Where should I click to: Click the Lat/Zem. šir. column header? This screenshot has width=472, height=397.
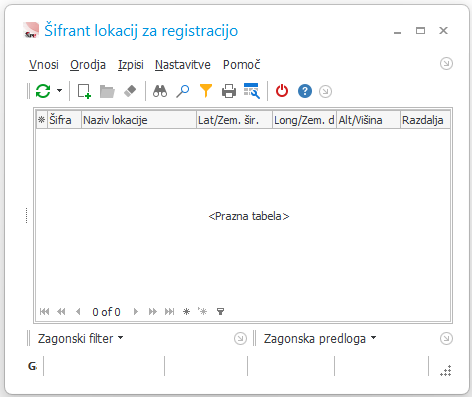(234, 120)
